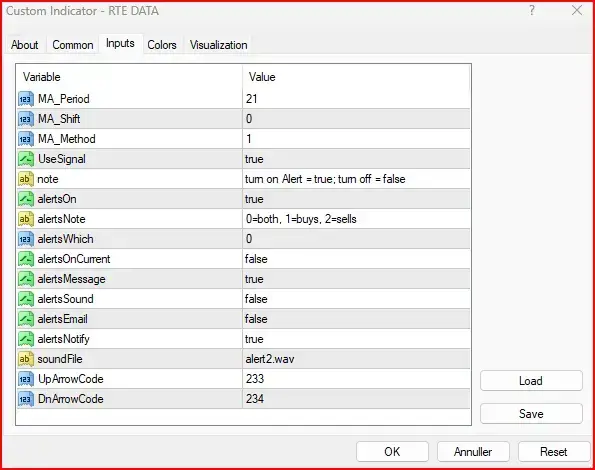Click the integer icon beside MA_Method
This screenshot has height=470, width=595.
click(x=26, y=139)
